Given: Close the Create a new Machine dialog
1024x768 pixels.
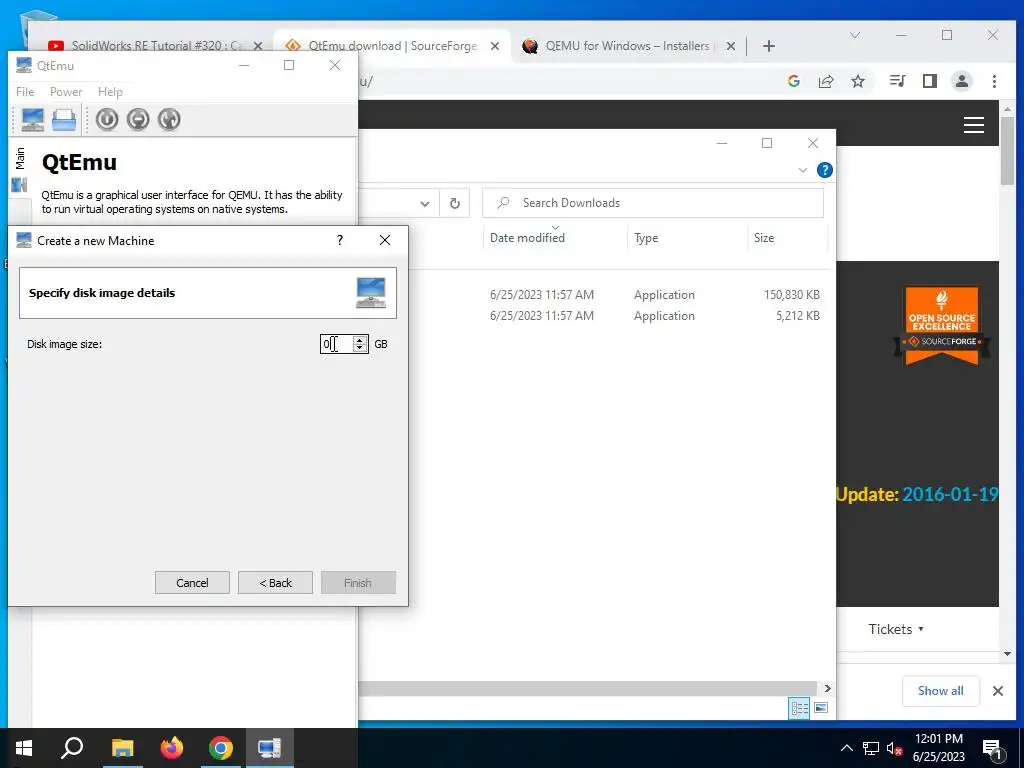Looking at the screenshot, I should (x=385, y=240).
